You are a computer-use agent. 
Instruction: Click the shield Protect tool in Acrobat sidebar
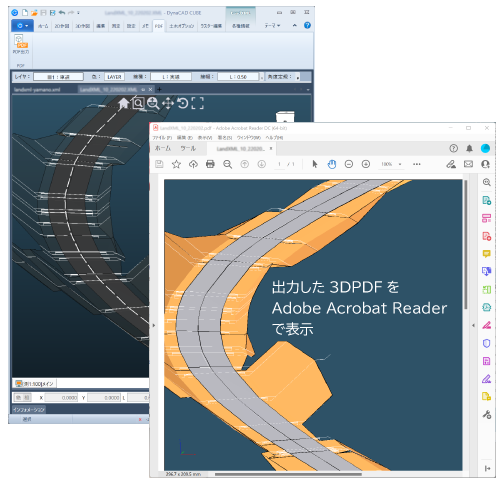[486, 343]
